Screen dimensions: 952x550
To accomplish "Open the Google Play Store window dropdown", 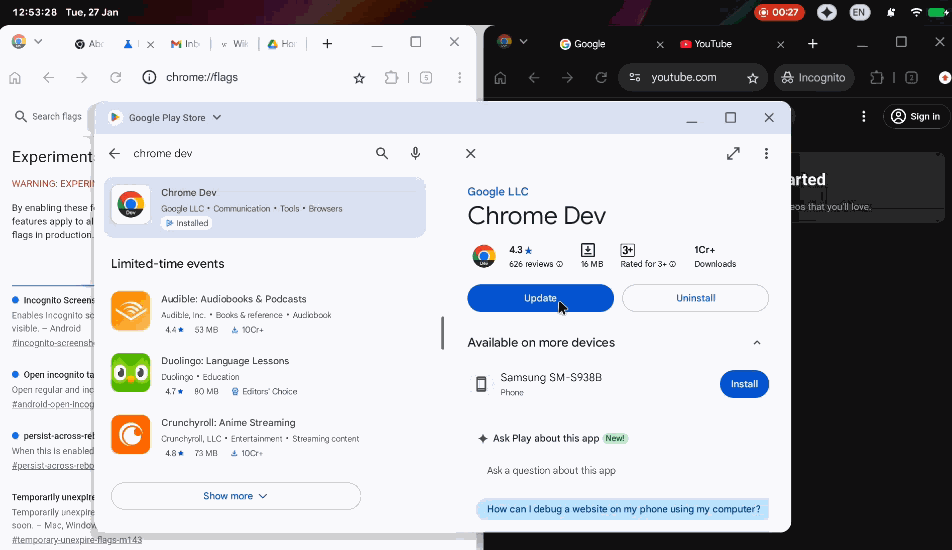I will click(x=217, y=118).
